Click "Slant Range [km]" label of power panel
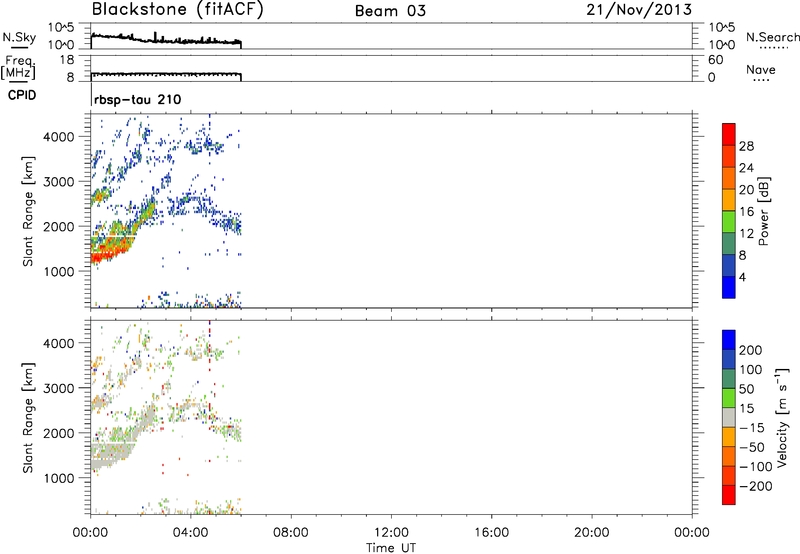The width and height of the screenshot is (800, 554). [x=28, y=211]
